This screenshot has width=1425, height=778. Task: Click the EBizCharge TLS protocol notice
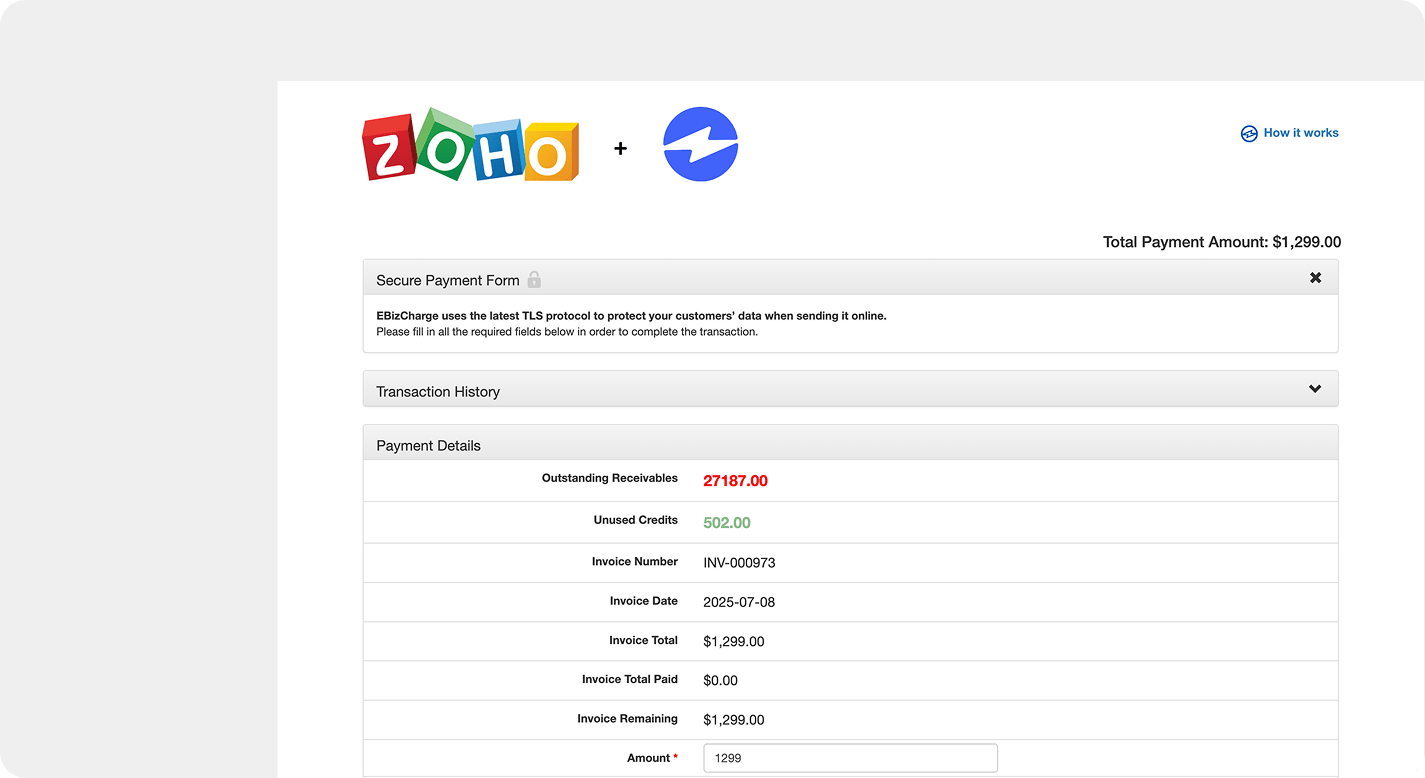[631, 316]
